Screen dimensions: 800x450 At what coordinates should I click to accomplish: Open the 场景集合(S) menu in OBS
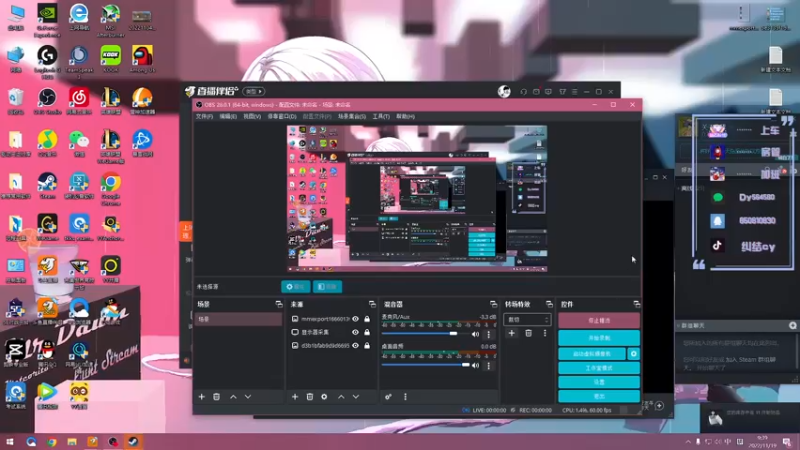click(x=352, y=116)
